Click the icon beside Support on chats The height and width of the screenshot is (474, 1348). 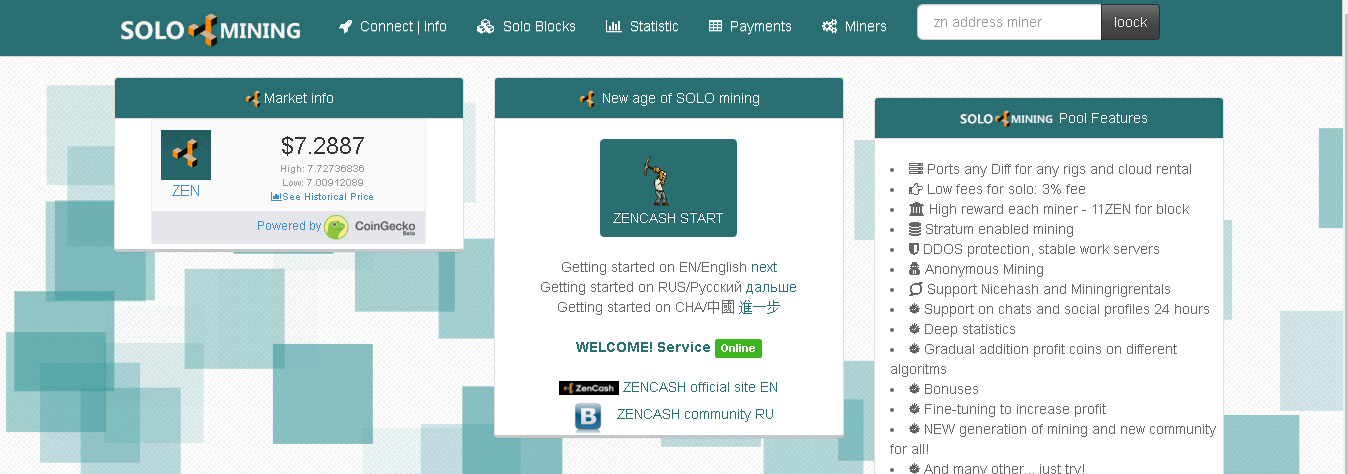pos(914,309)
